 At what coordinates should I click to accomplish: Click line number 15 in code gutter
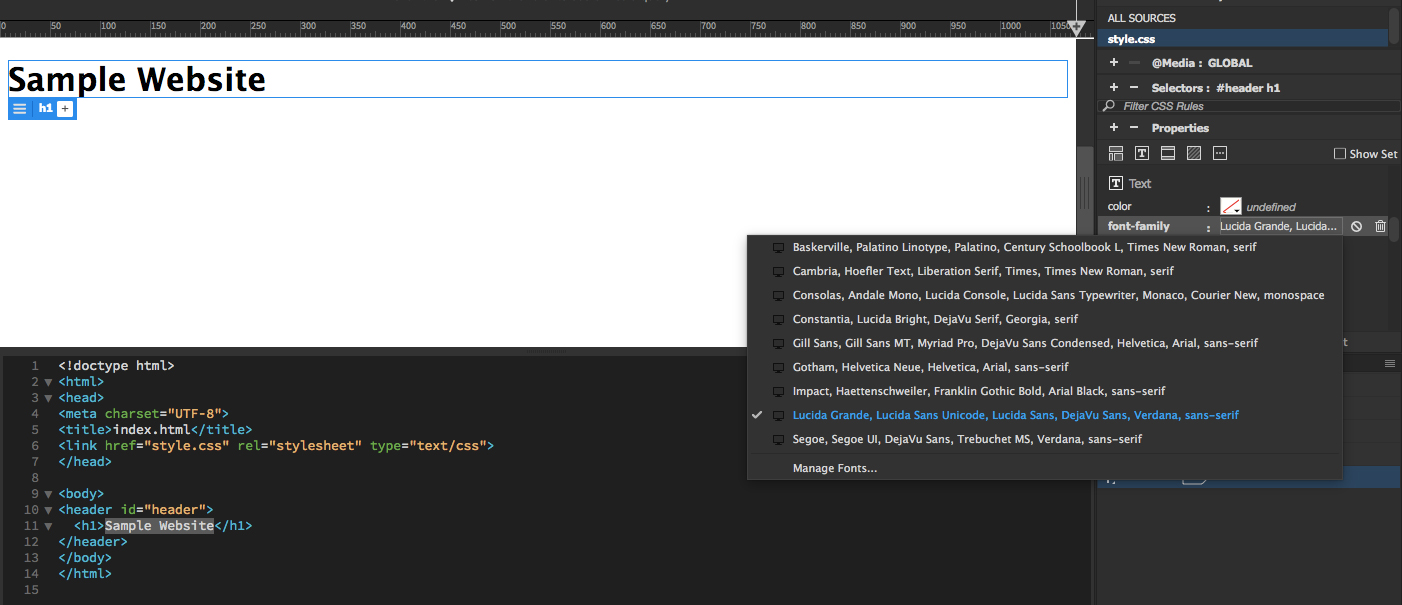32,590
